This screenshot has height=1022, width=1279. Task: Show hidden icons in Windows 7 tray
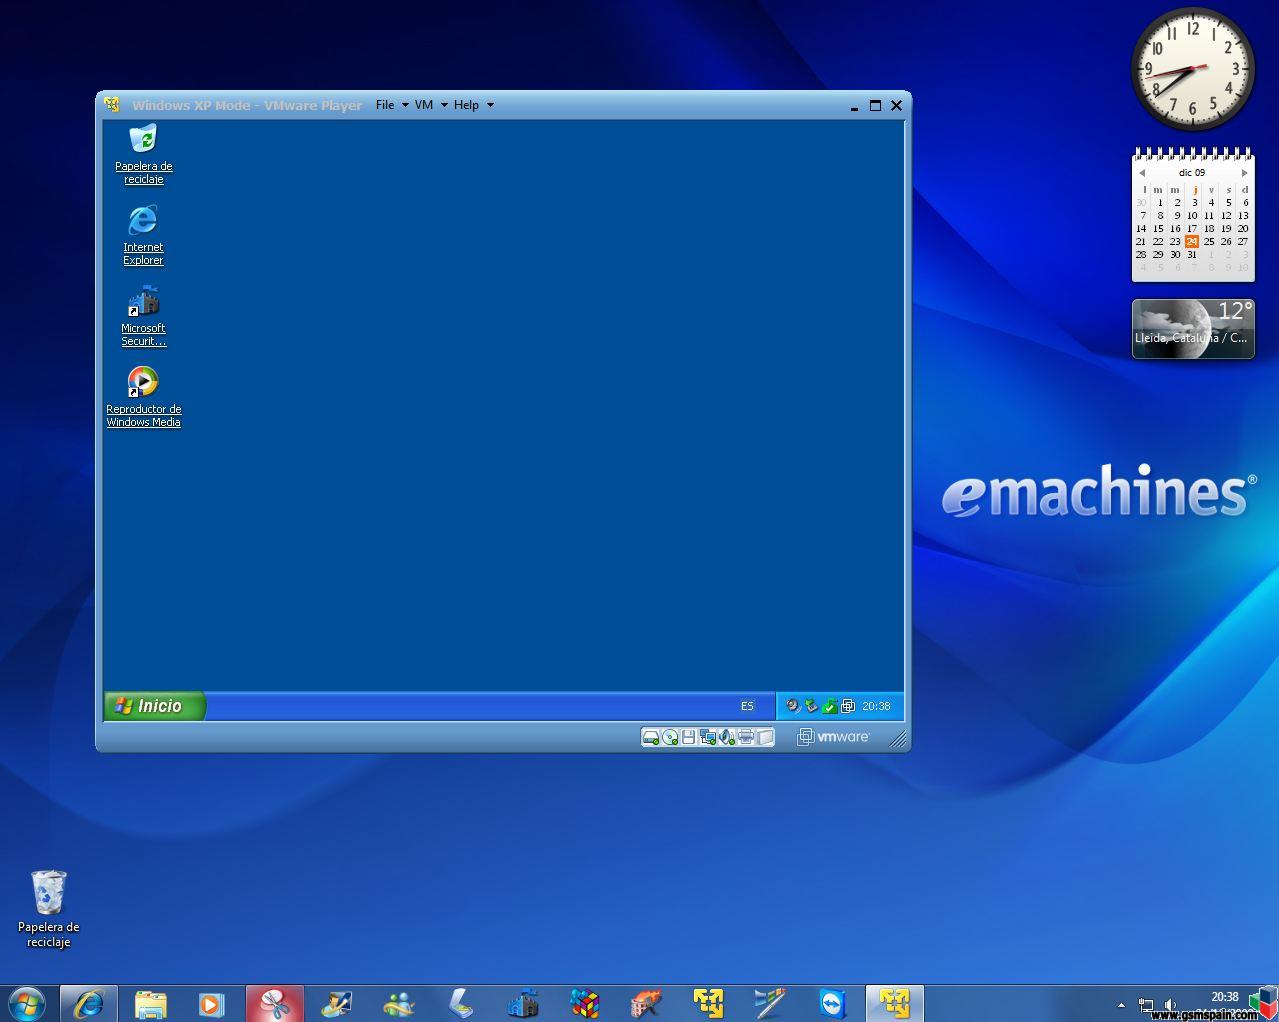click(1121, 1005)
